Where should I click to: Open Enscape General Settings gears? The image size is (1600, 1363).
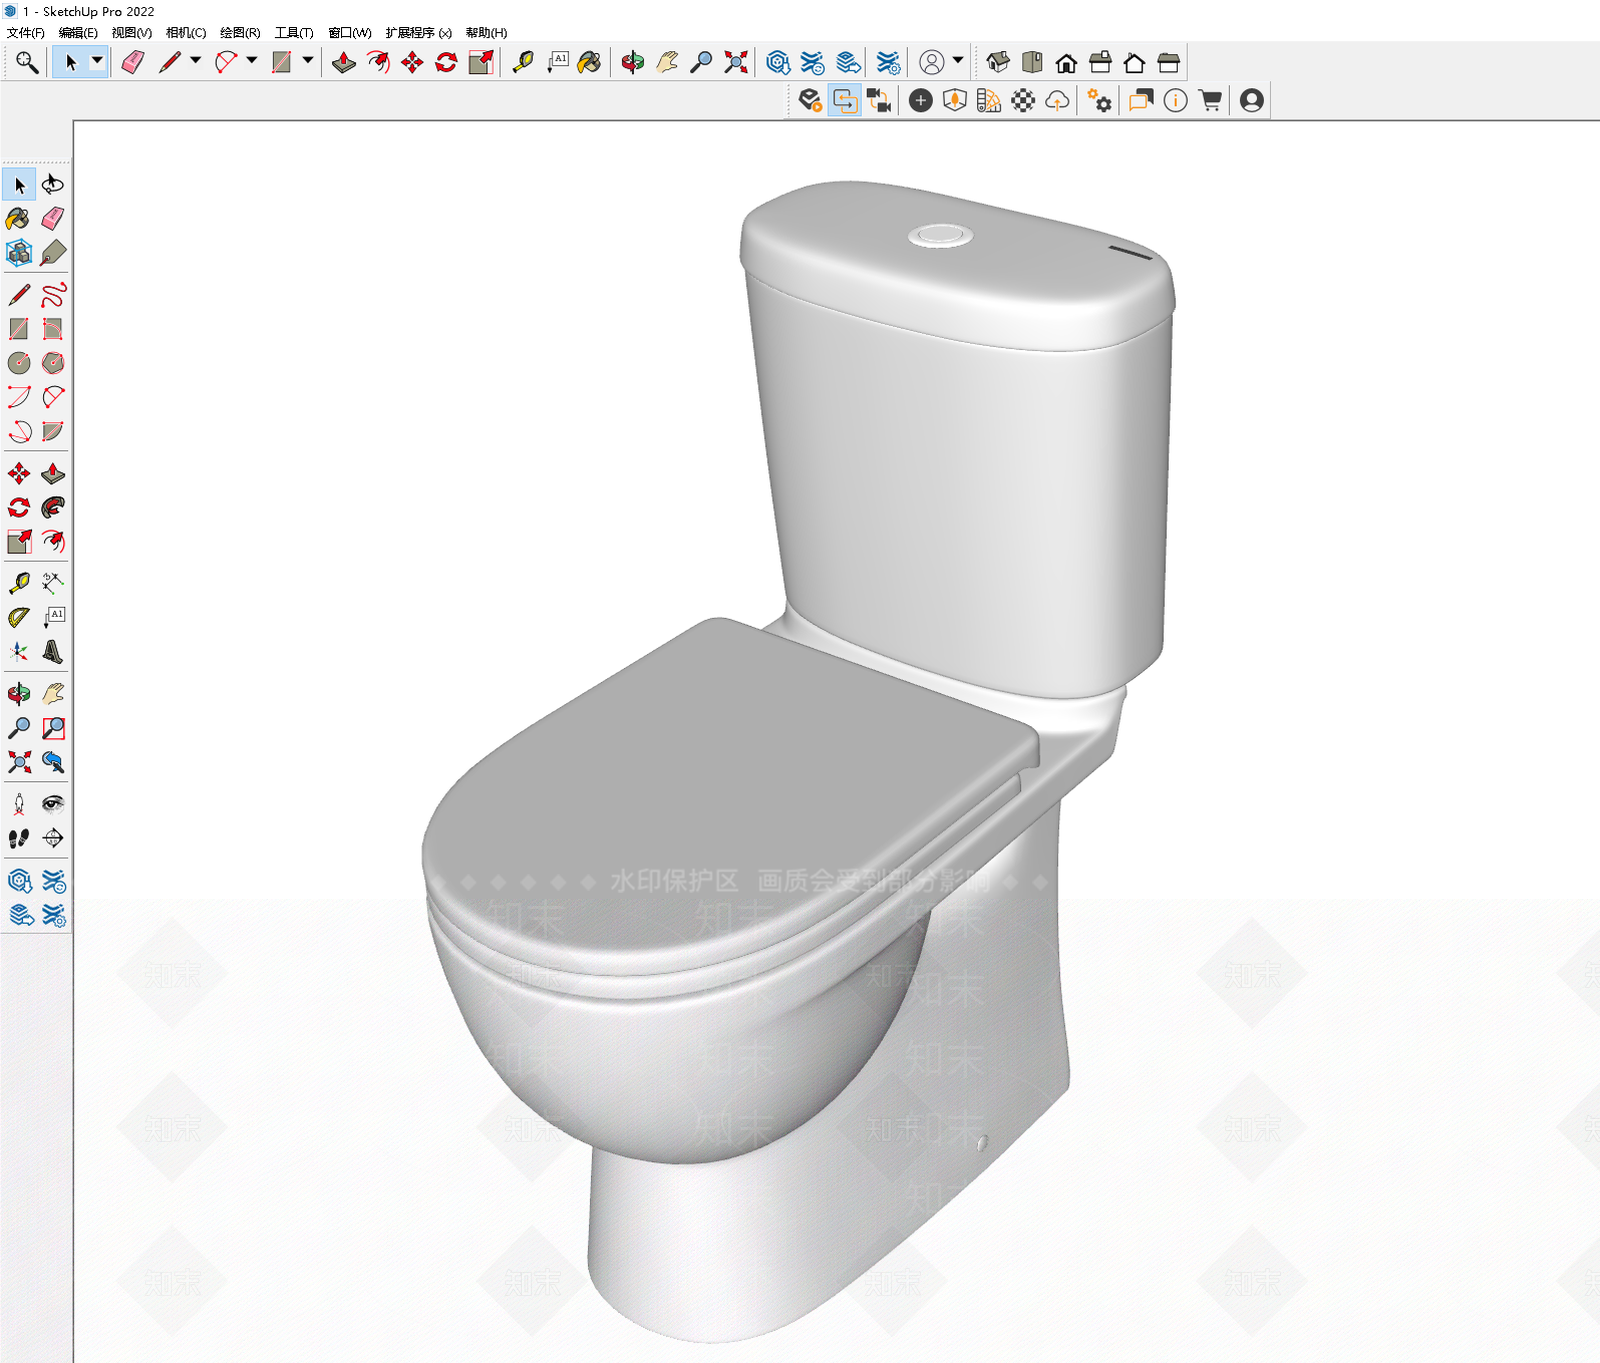click(x=1100, y=100)
